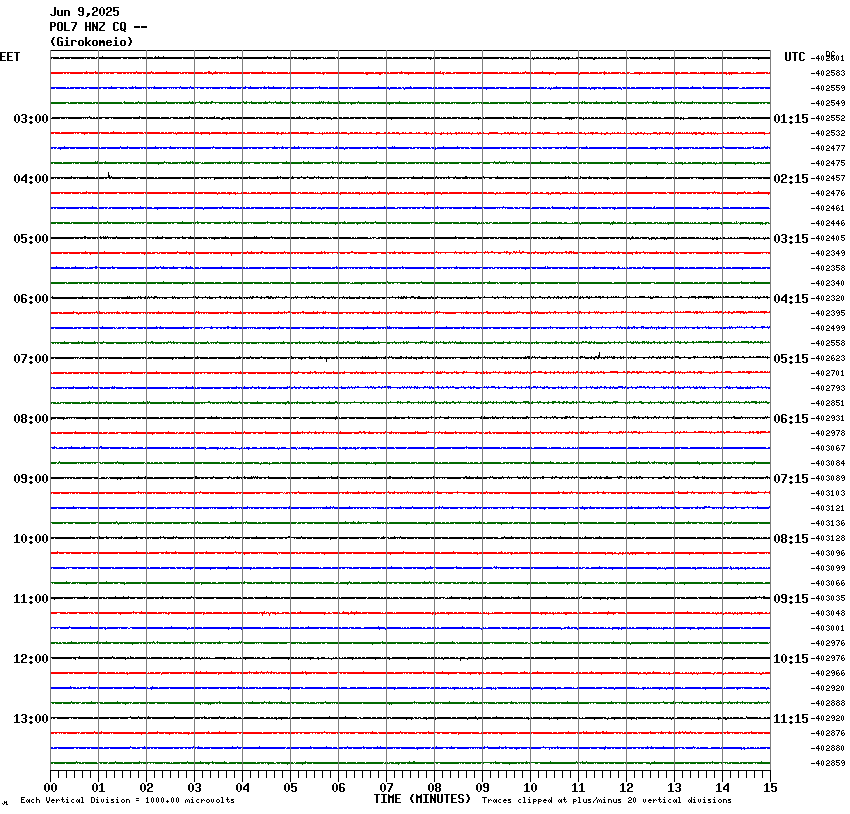
Task: Select the 15 minute axis label
Action: (770, 787)
